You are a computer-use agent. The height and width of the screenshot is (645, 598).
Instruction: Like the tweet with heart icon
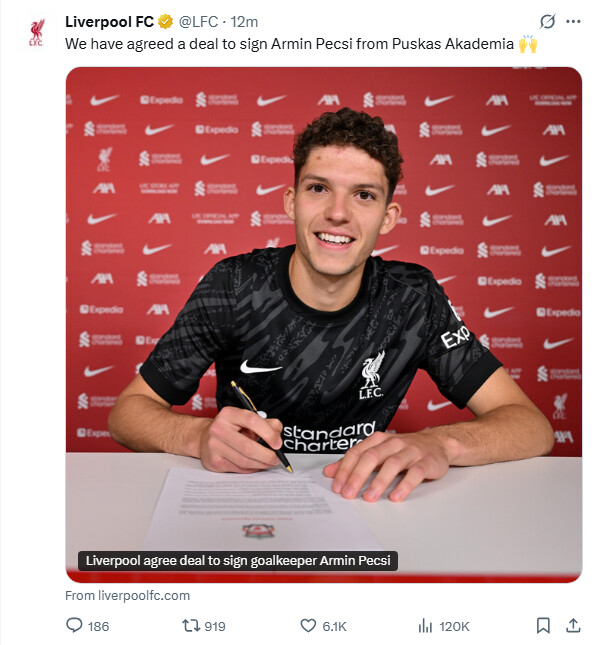point(308,626)
